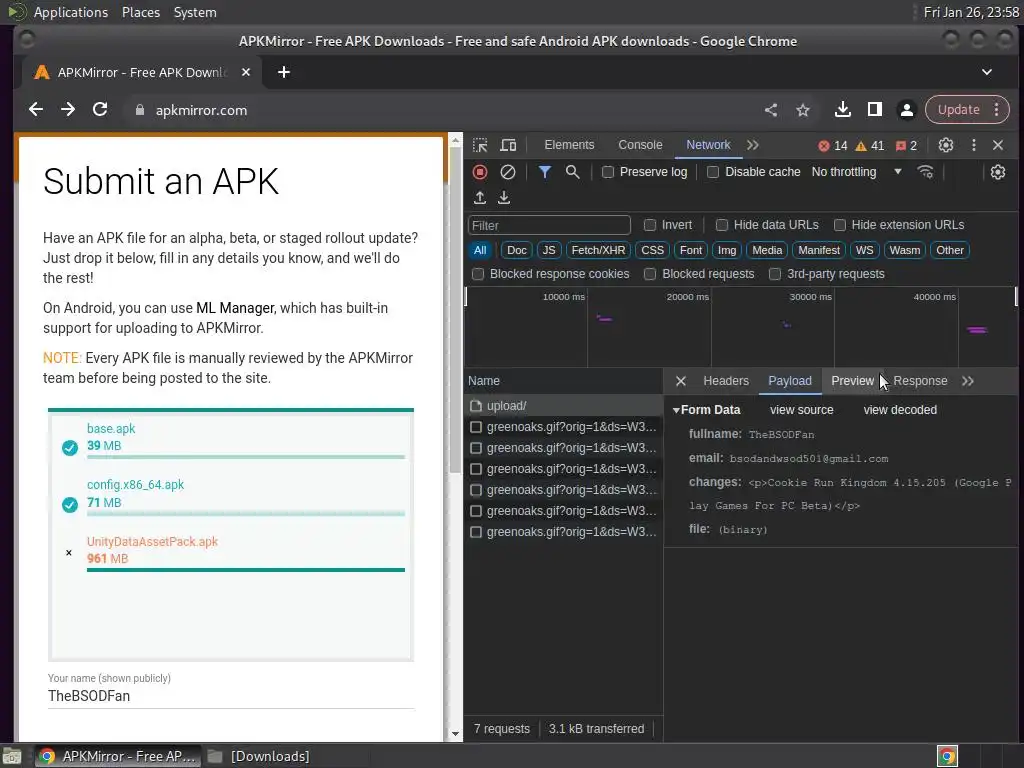Viewport: 1024px width, 768px height.
Task: Show the 14 errors badge
Action: 833,146
